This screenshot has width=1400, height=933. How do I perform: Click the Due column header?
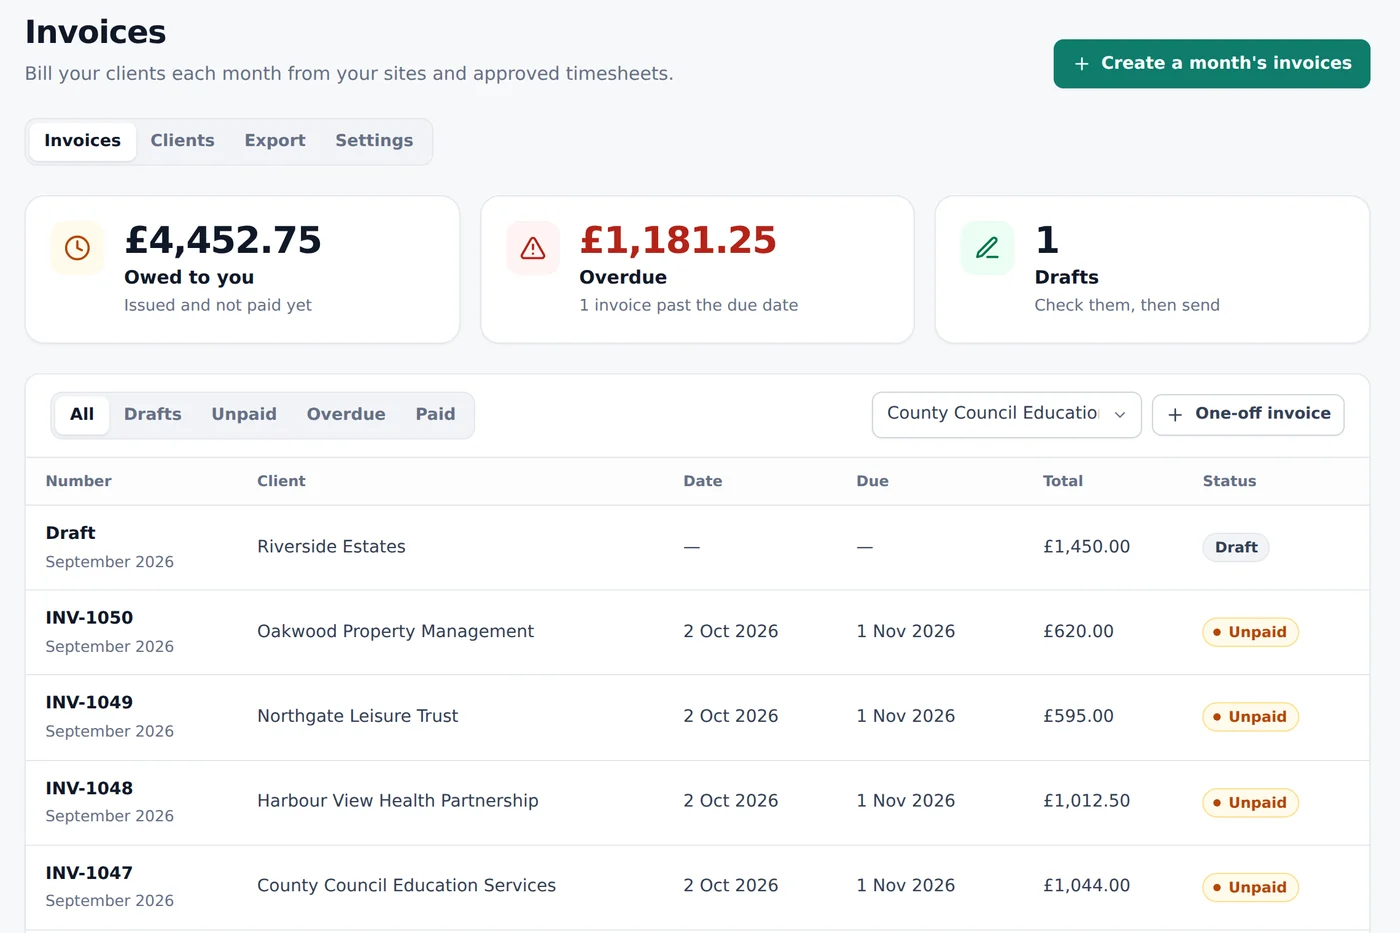(872, 481)
